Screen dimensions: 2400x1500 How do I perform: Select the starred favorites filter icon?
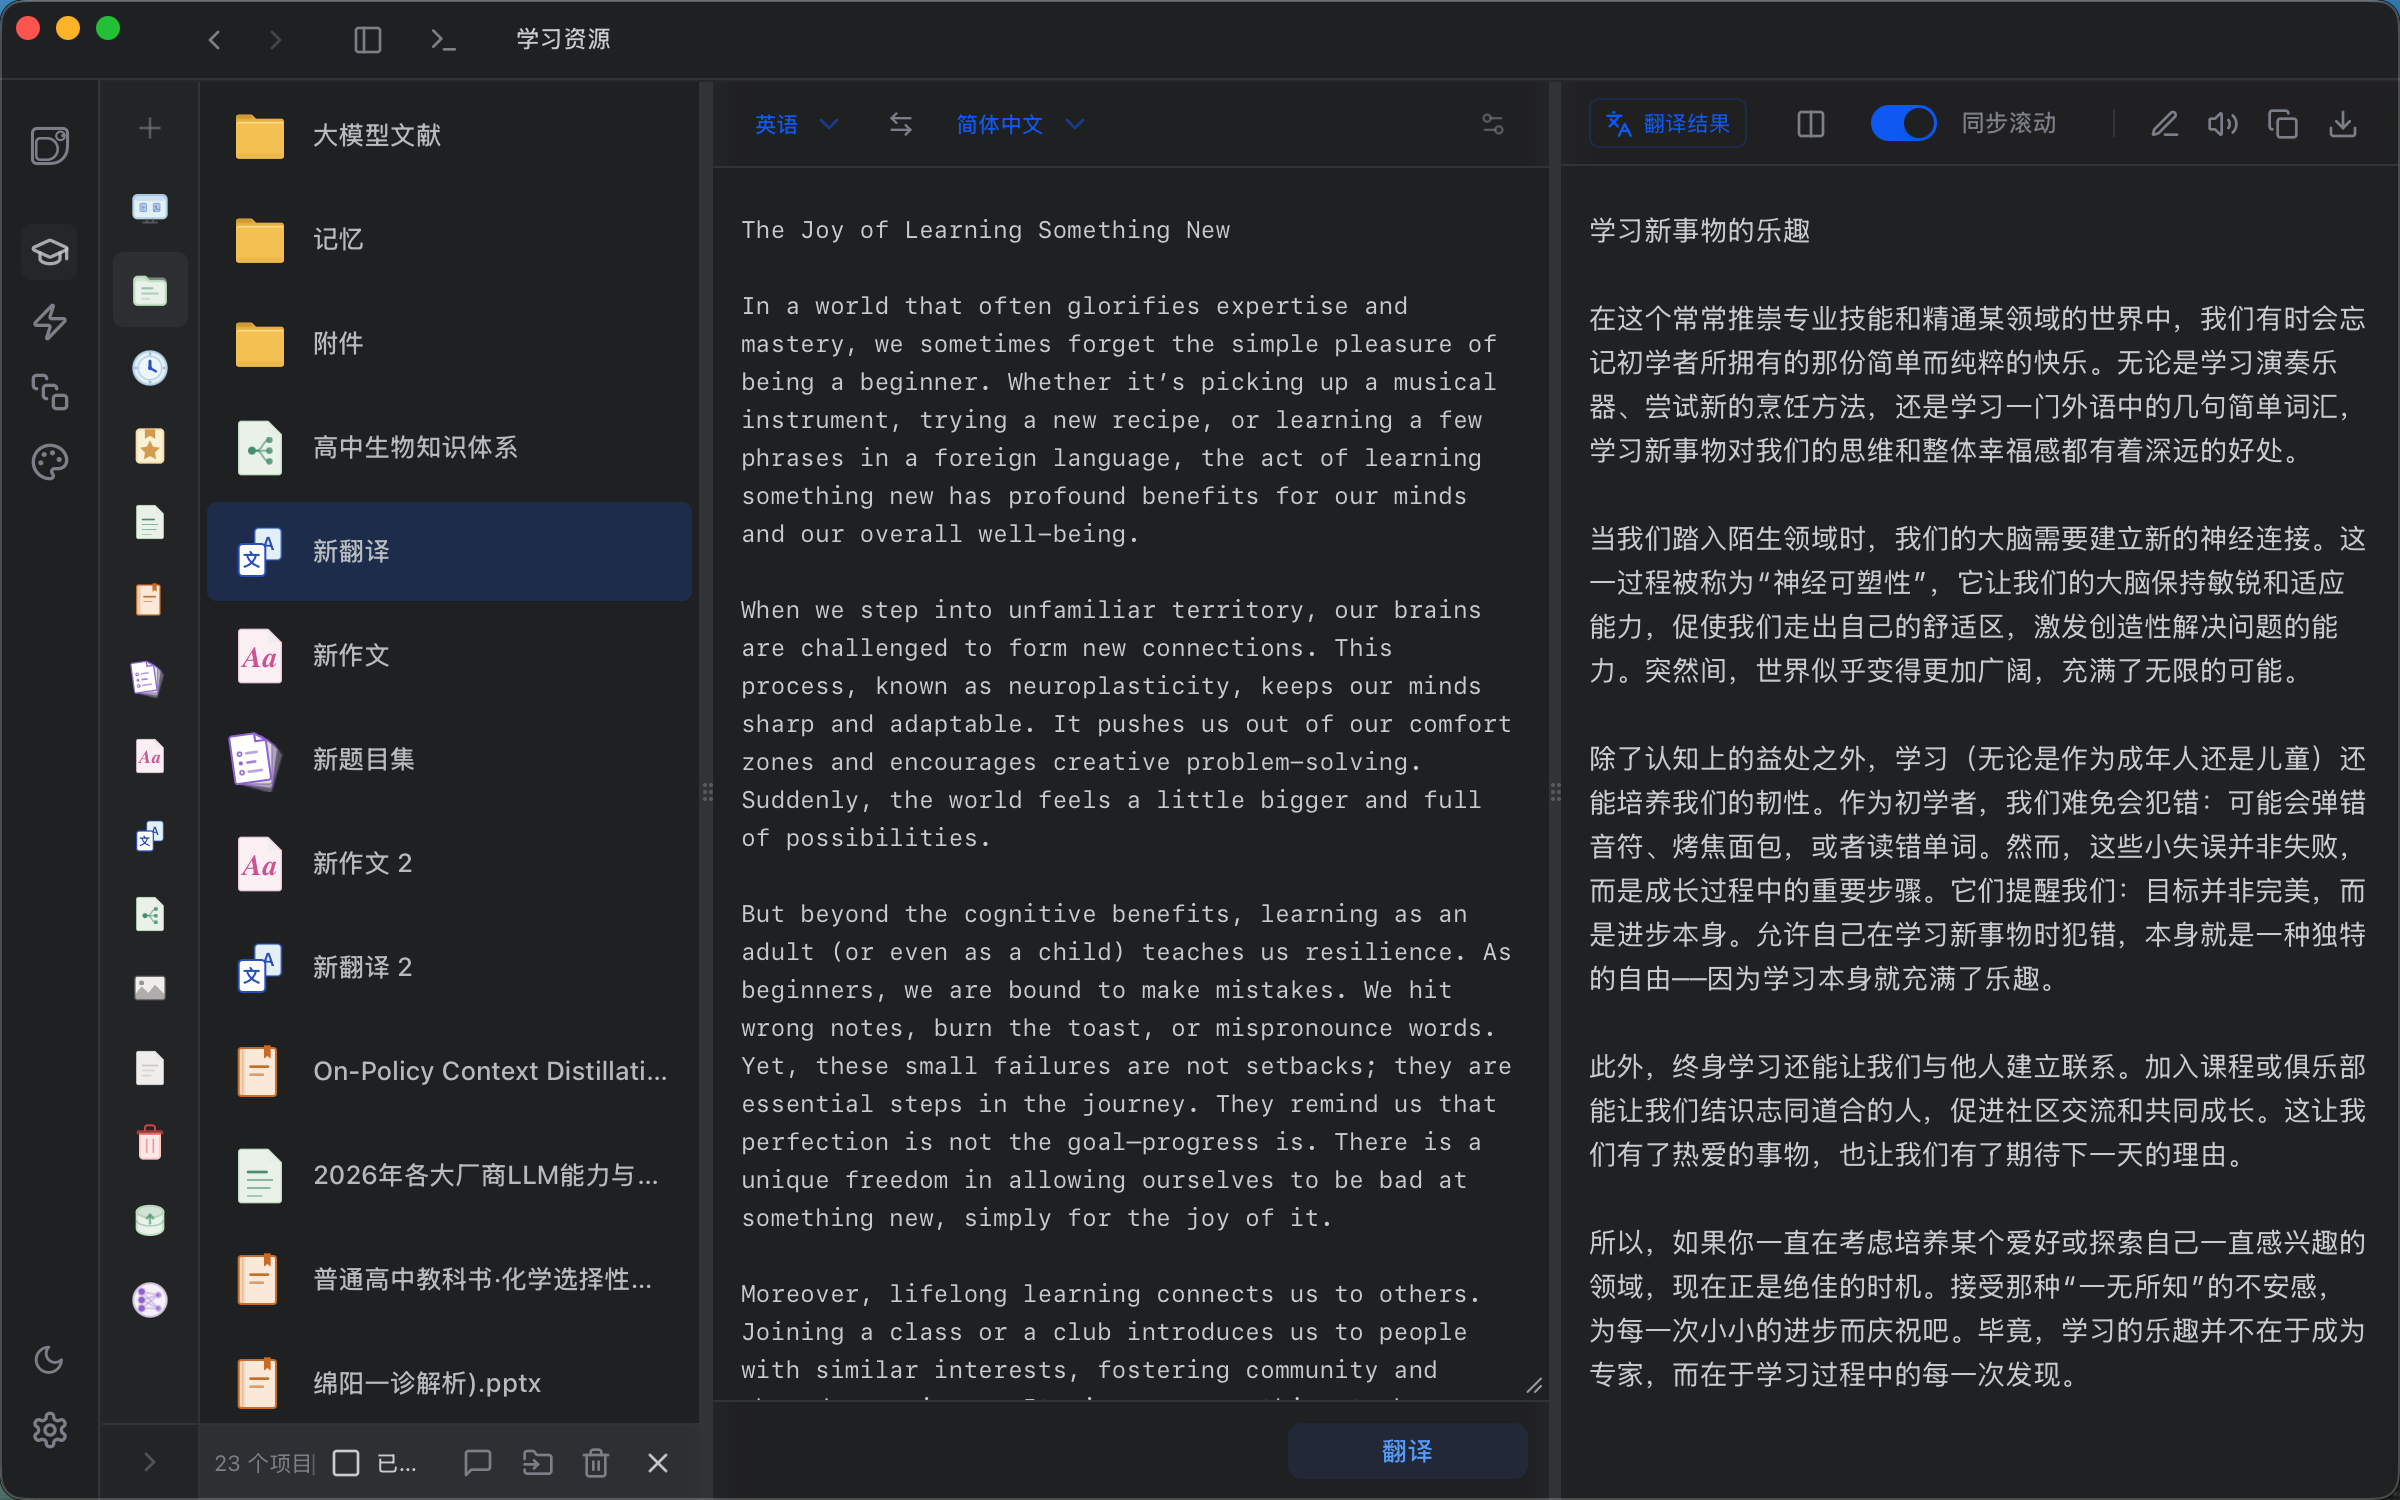150,446
